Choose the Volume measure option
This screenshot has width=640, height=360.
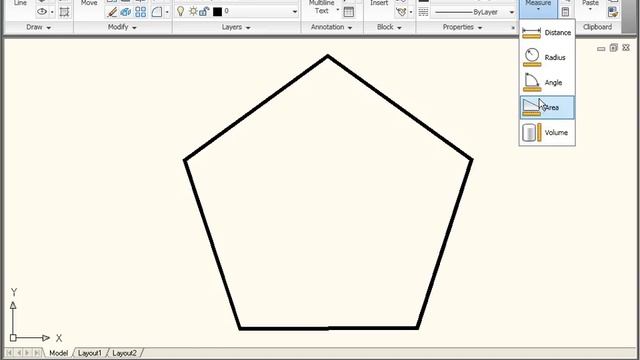[x=547, y=133]
